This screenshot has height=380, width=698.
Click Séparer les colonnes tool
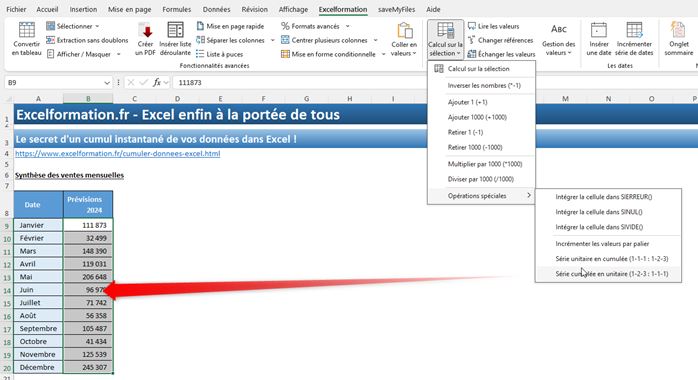231,40
